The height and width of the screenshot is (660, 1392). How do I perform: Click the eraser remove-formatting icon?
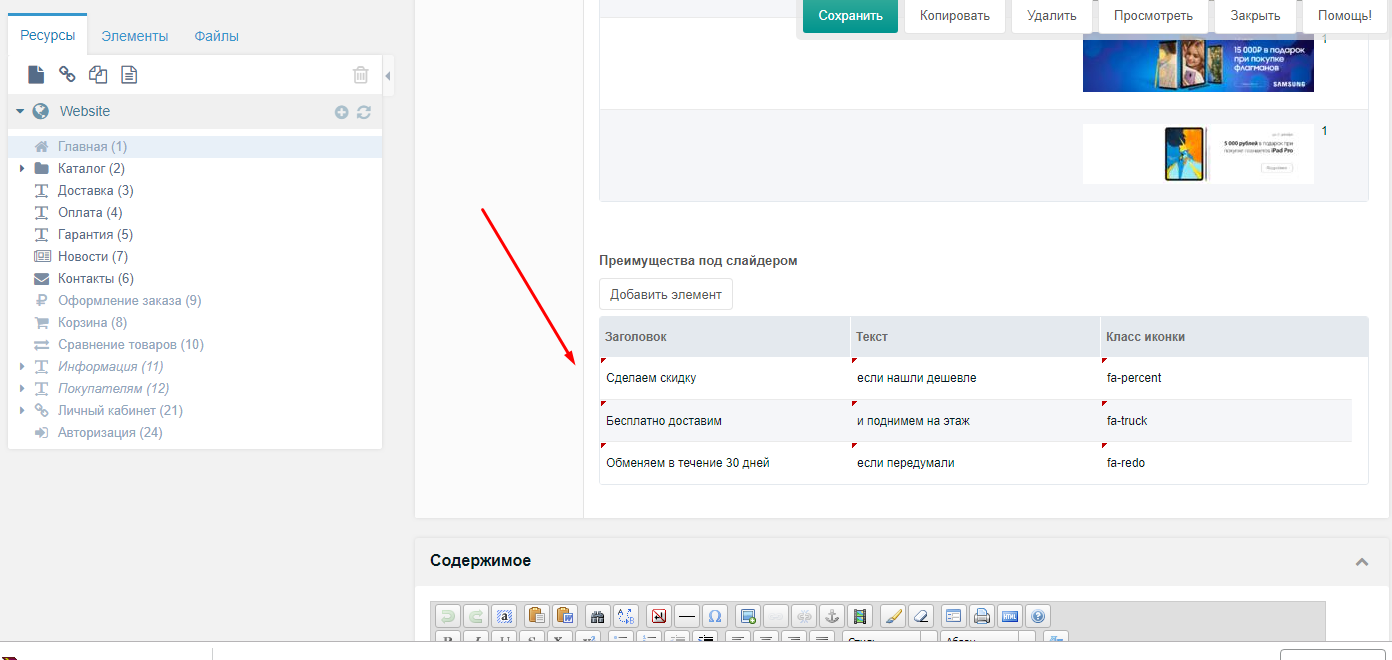(921, 616)
